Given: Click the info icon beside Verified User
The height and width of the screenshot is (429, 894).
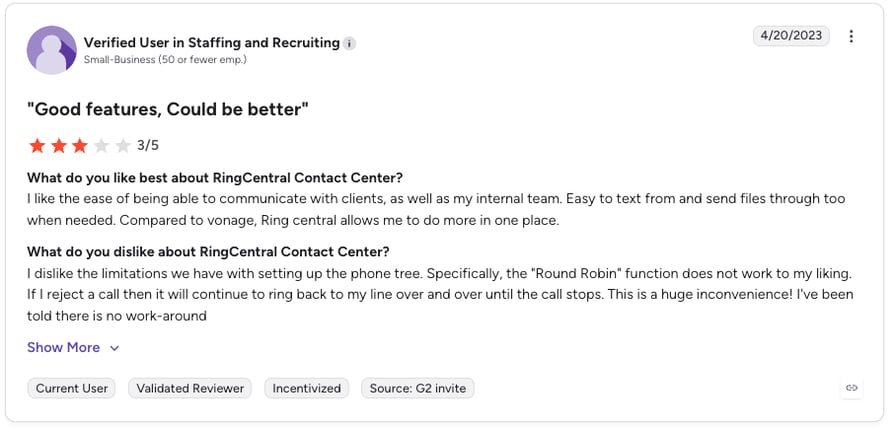Looking at the screenshot, I should (350, 43).
